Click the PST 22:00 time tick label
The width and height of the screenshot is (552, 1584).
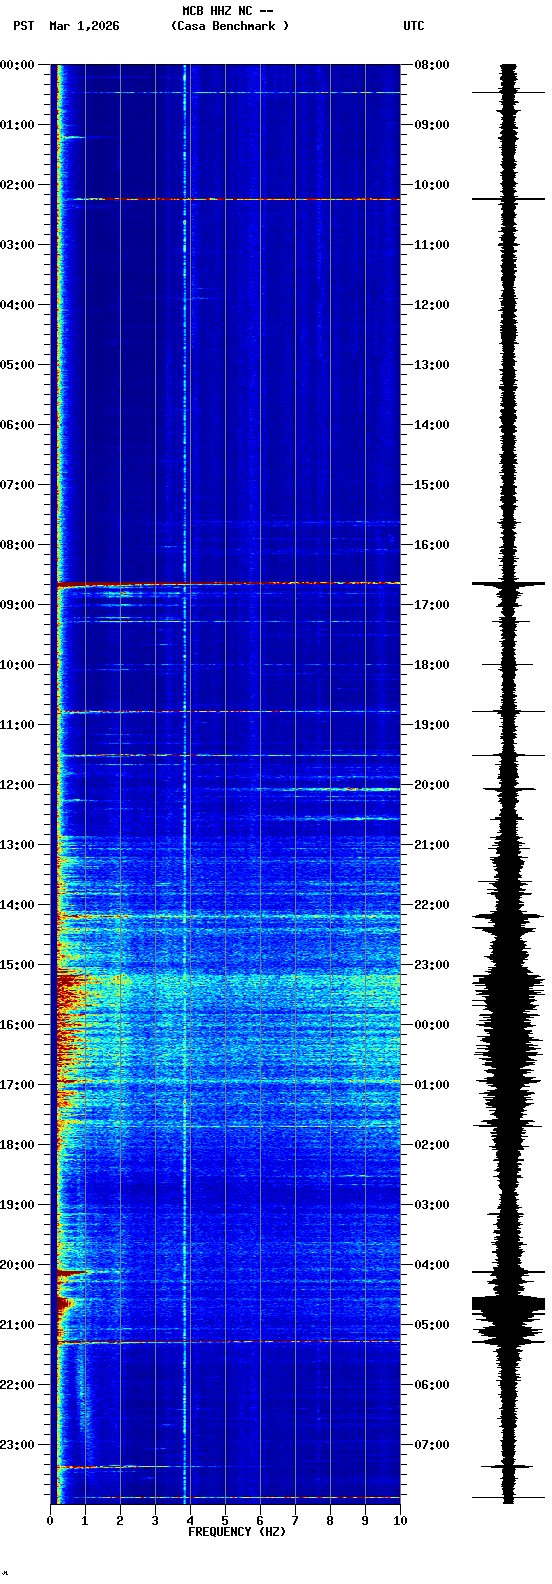[16, 1385]
